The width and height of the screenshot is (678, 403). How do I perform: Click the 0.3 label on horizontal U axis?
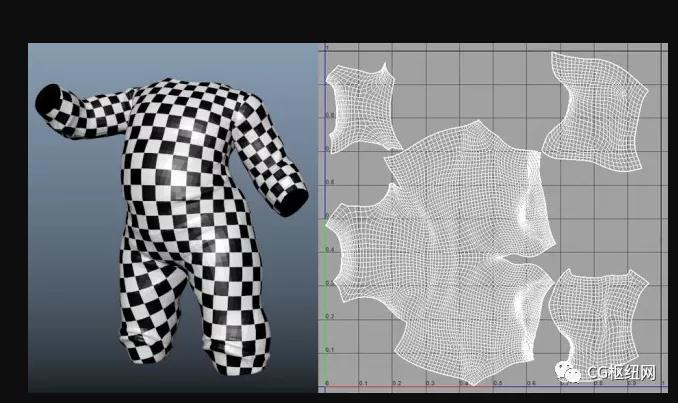click(x=430, y=384)
